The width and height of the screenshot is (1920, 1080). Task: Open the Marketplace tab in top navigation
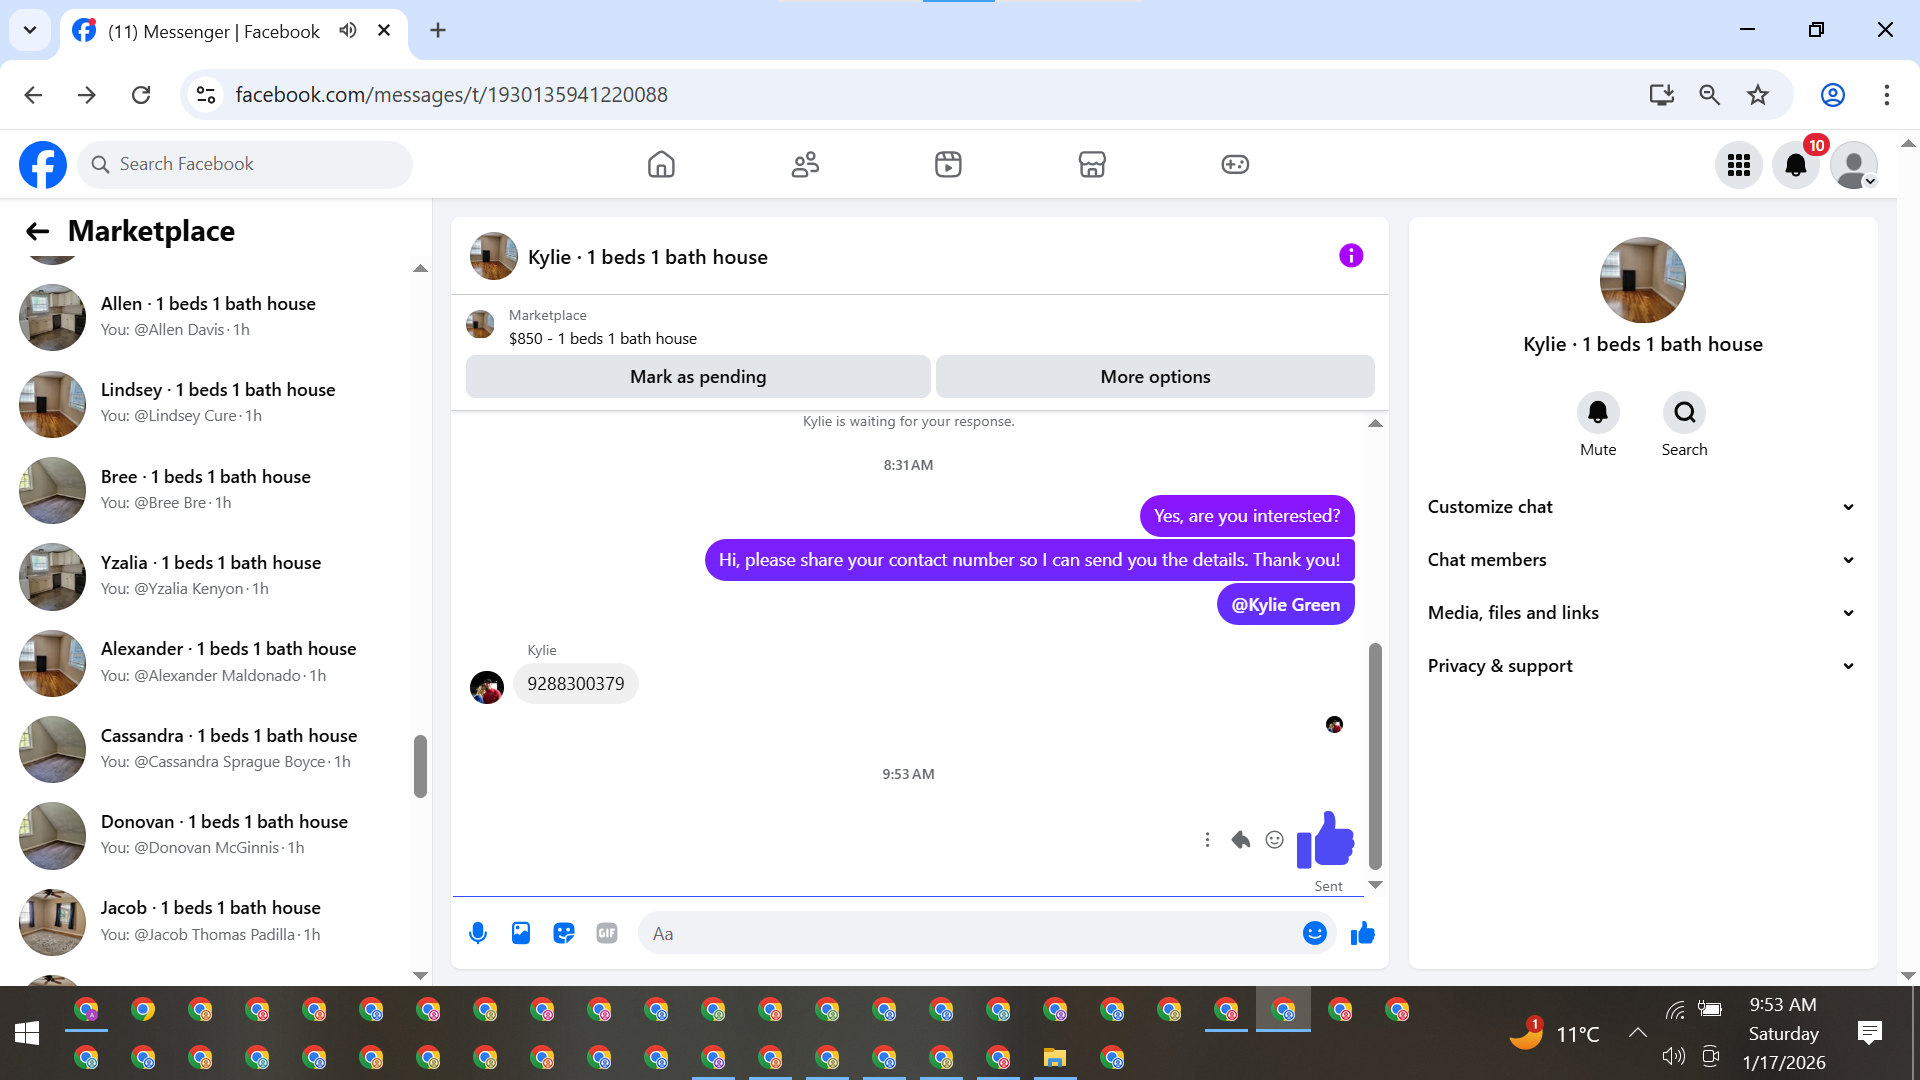1092,164
